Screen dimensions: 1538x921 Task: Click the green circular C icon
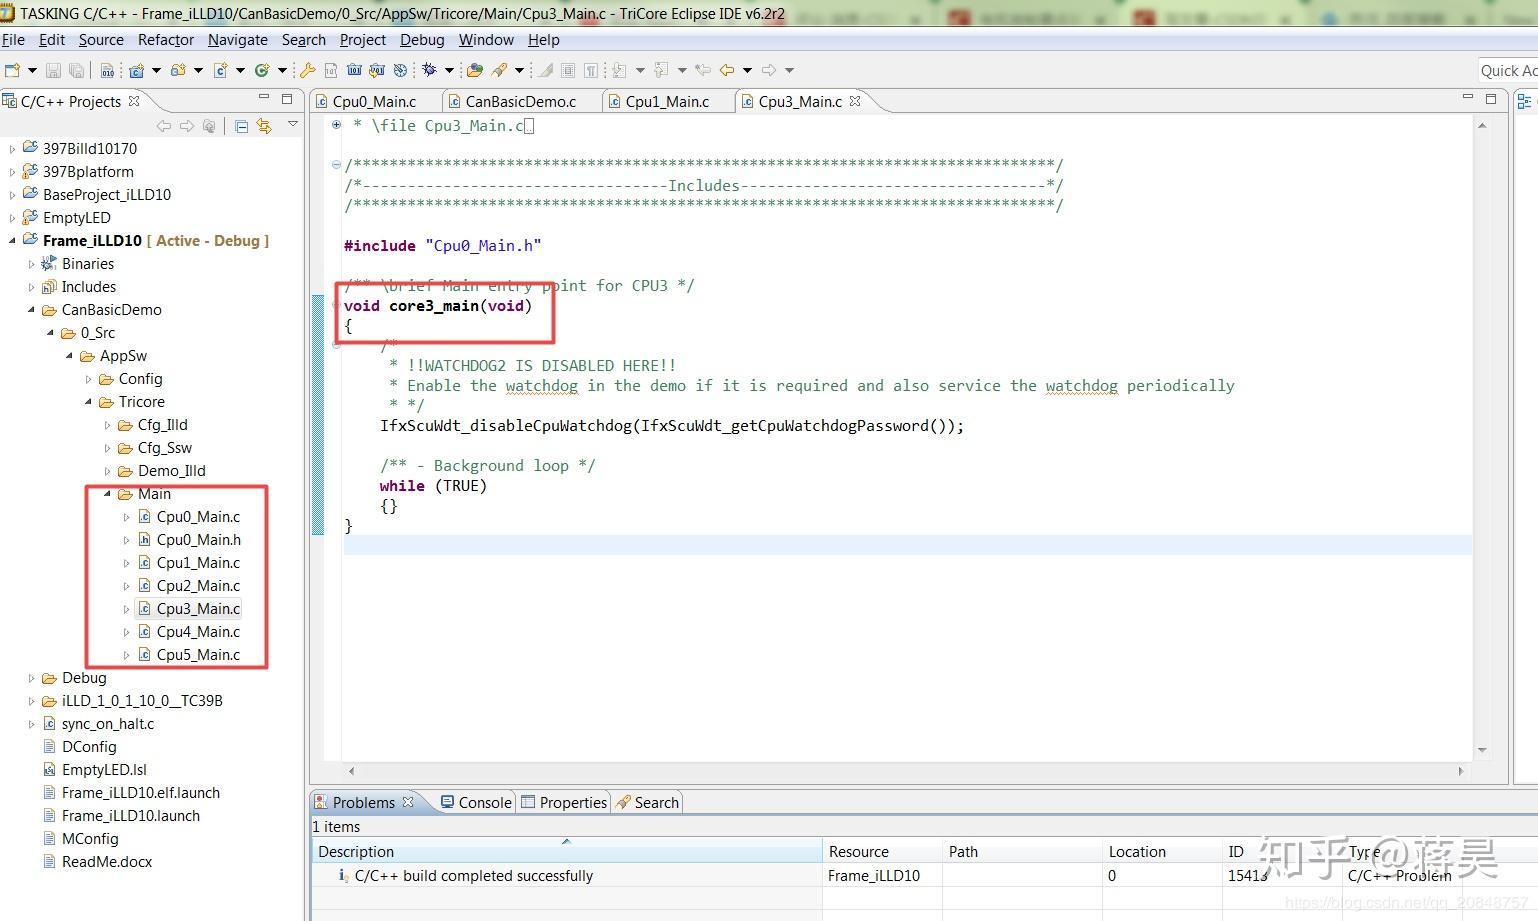pyautogui.click(x=262, y=70)
